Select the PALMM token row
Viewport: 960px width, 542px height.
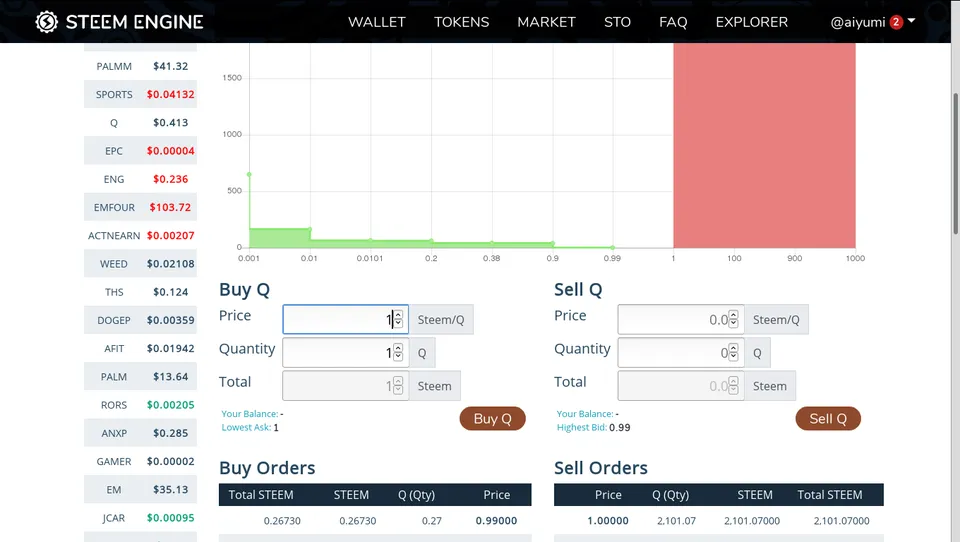pos(140,66)
